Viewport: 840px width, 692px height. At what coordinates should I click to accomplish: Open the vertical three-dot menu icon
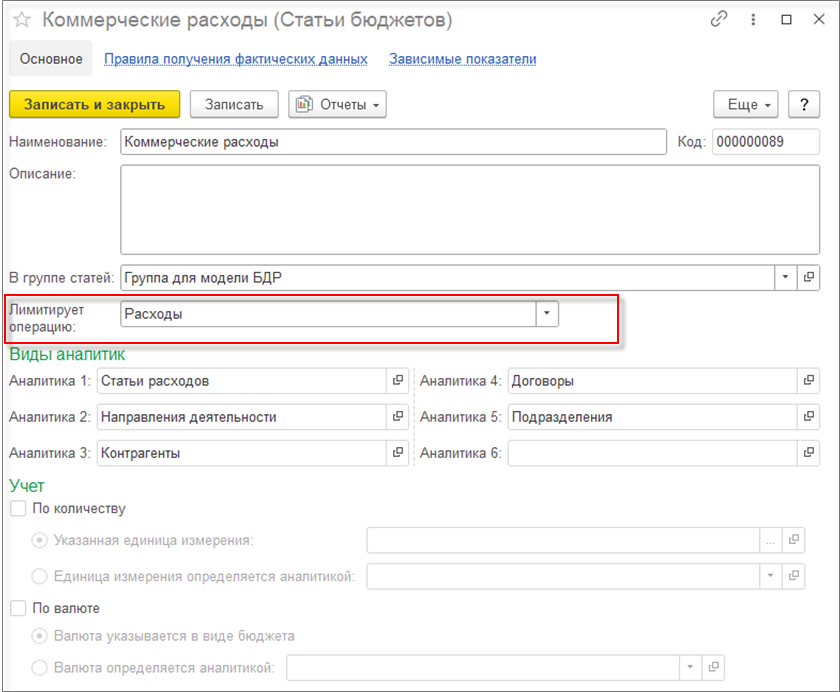[x=751, y=19]
